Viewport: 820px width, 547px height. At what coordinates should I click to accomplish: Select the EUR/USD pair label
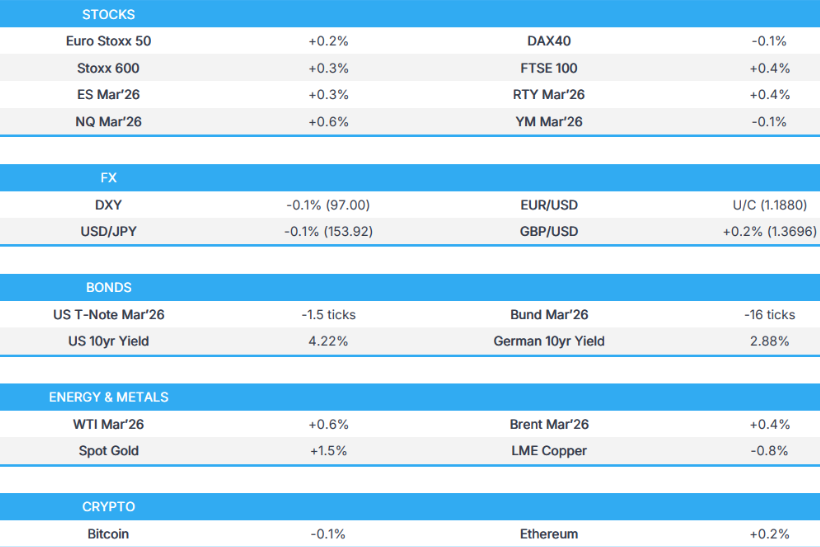point(548,205)
